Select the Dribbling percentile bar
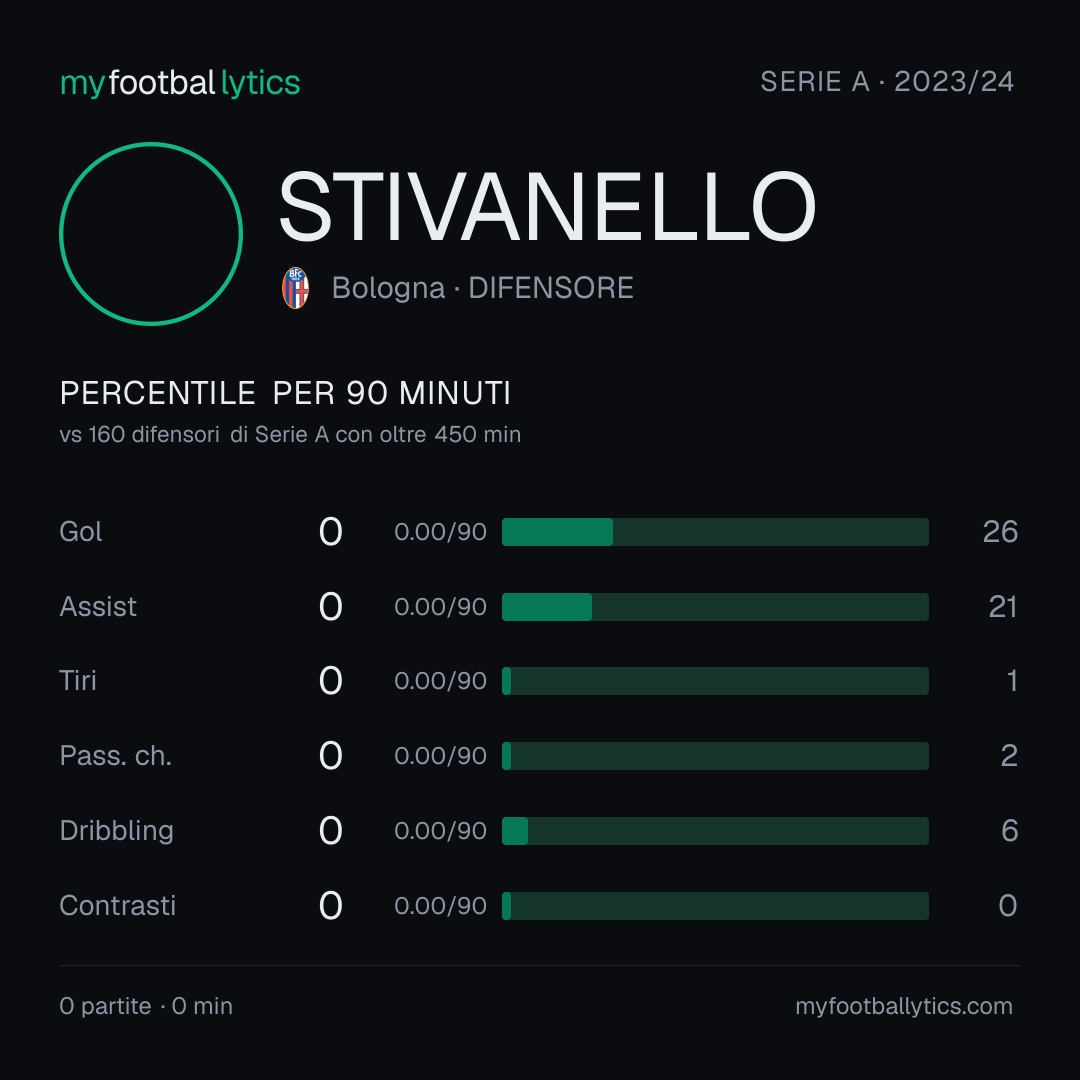The width and height of the screenshot is (1080, 1080). (x=715, y=831)
